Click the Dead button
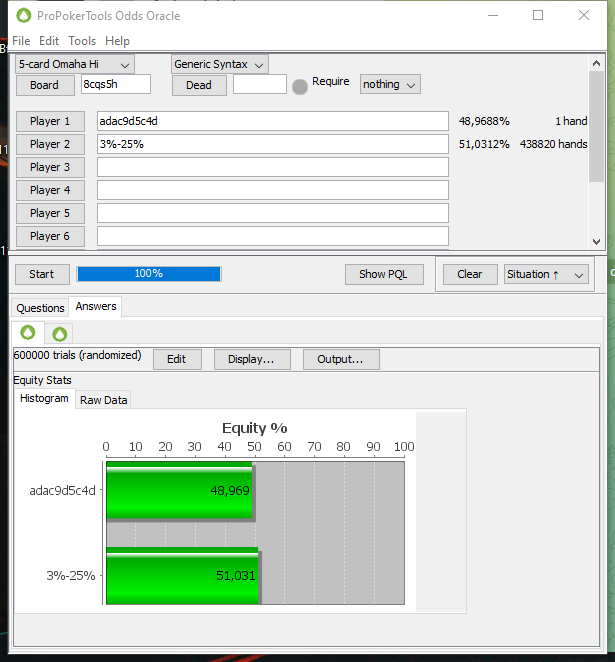This screenshot has width=615, height=662. point(199,85)
